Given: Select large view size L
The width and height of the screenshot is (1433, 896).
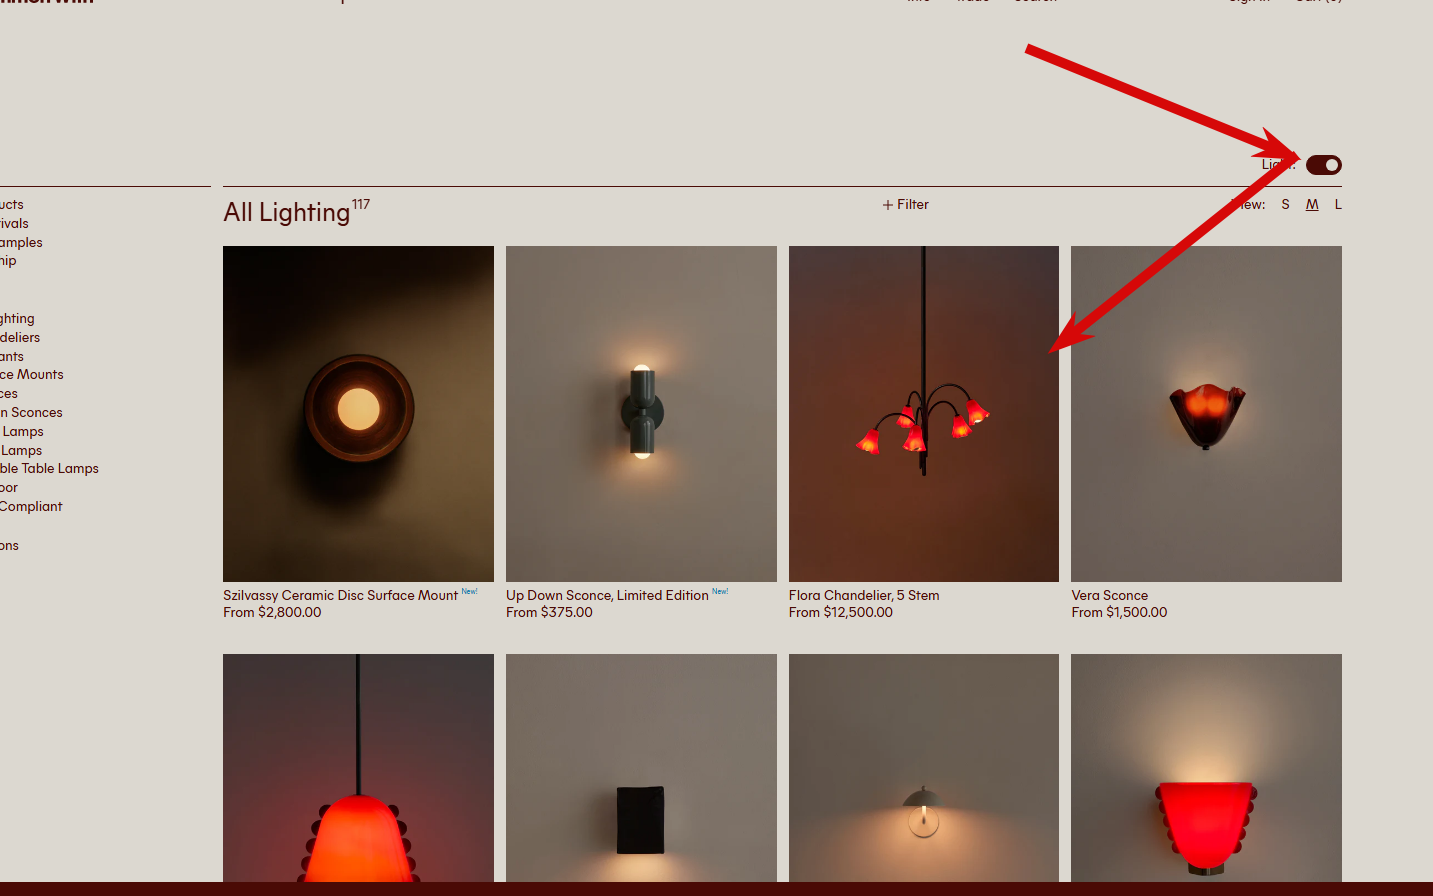Looking at the screenshot, I should (1338, 204).
